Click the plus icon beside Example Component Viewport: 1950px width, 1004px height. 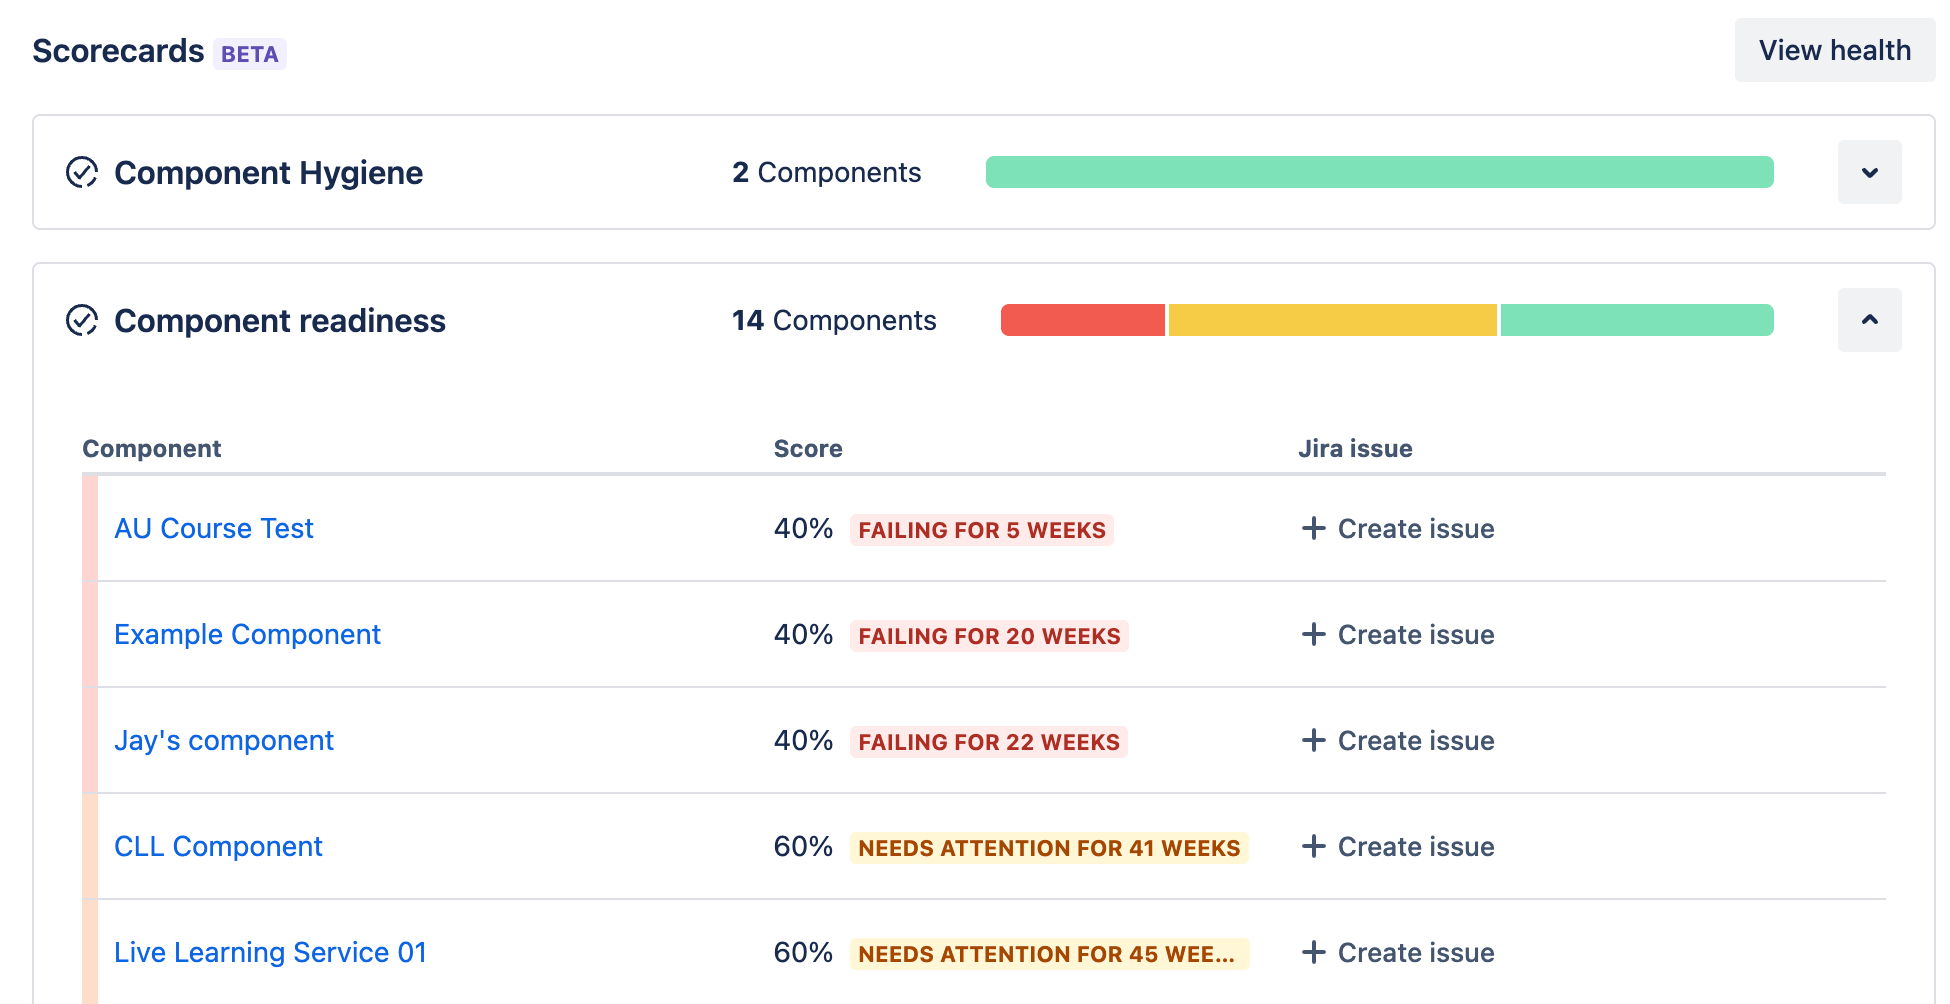click(x=1312, y=634)
